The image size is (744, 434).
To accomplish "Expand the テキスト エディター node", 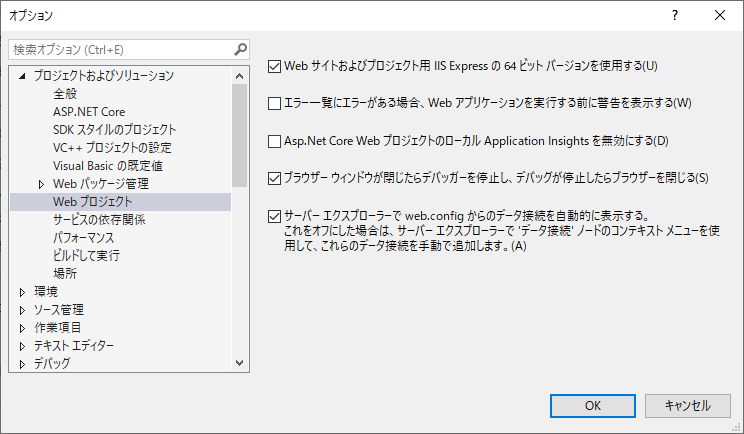I will [22, 346].
